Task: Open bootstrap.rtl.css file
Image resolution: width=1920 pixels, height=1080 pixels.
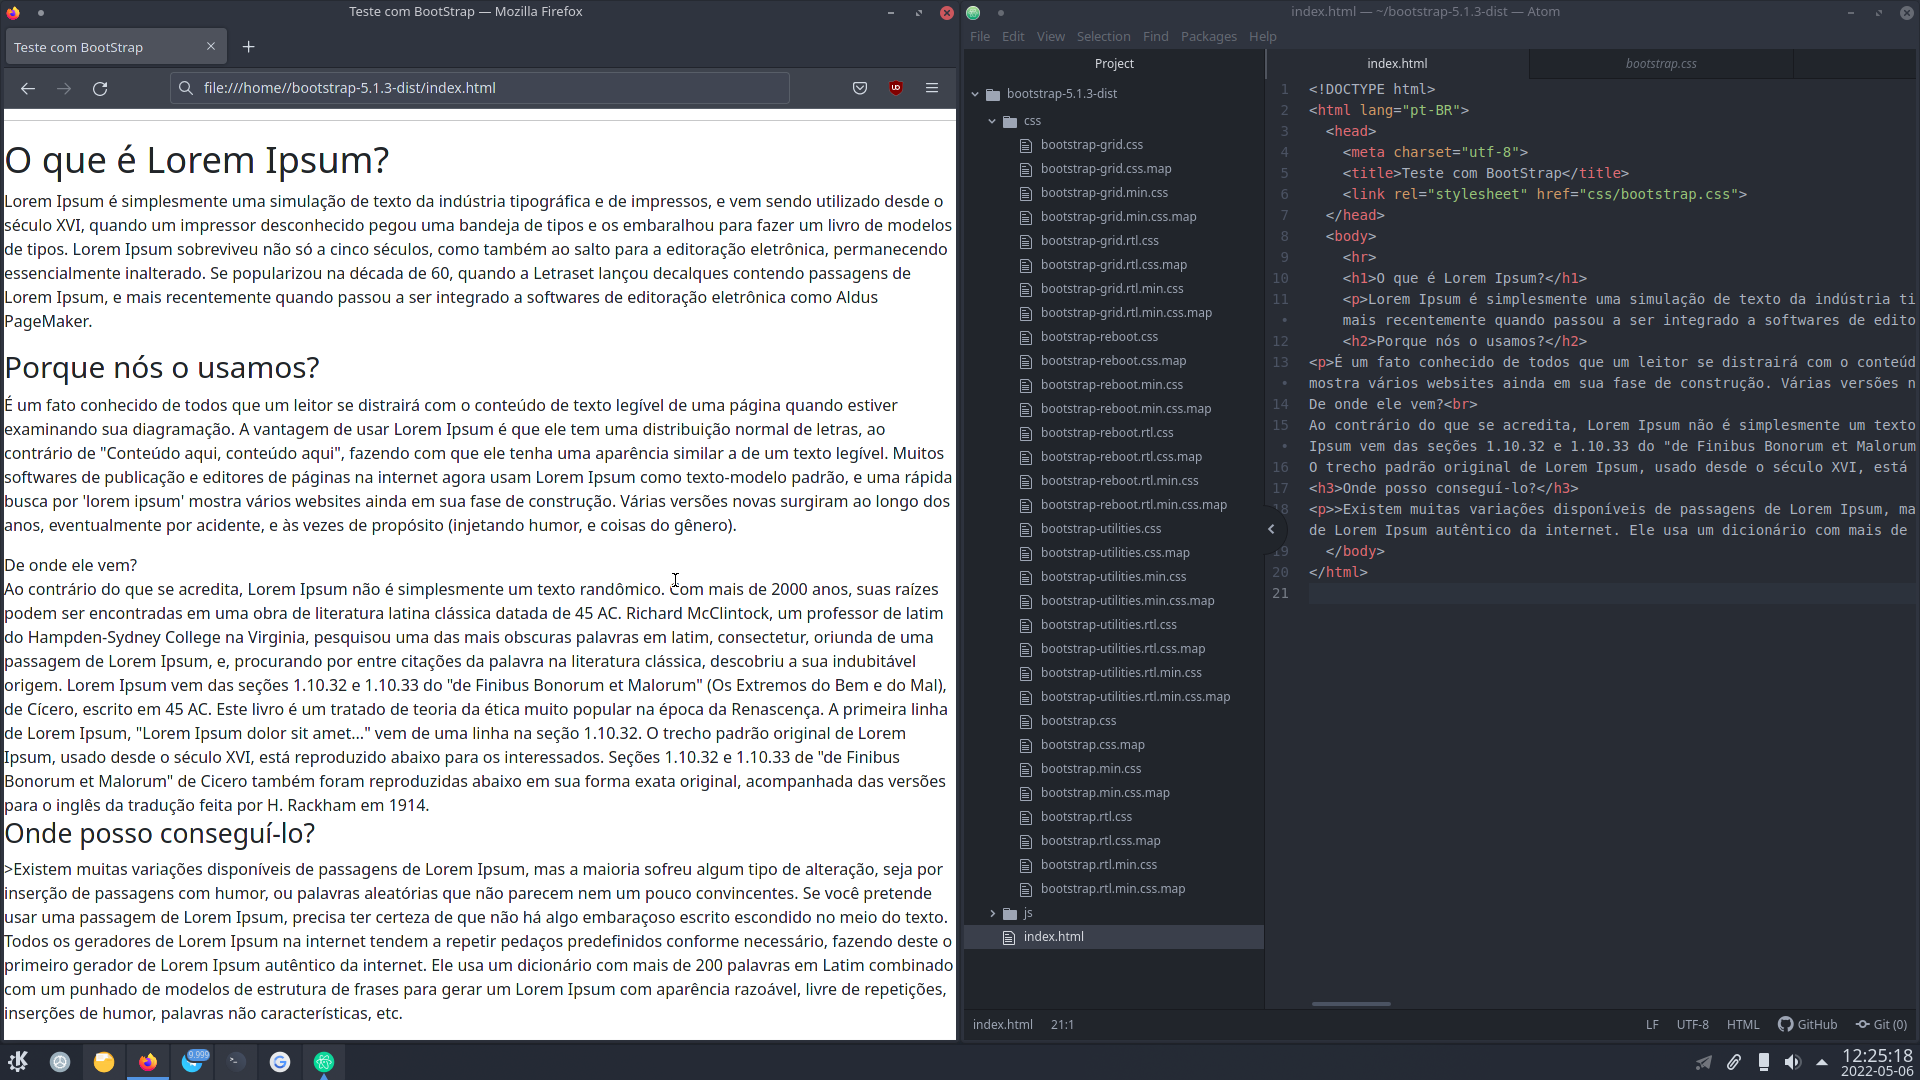Action: (1086, 817)
